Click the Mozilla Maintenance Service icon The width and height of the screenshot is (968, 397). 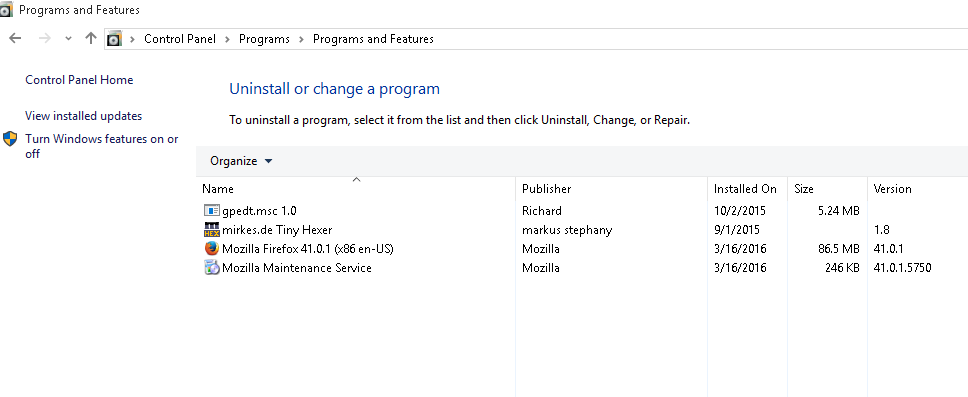point(212,268)
